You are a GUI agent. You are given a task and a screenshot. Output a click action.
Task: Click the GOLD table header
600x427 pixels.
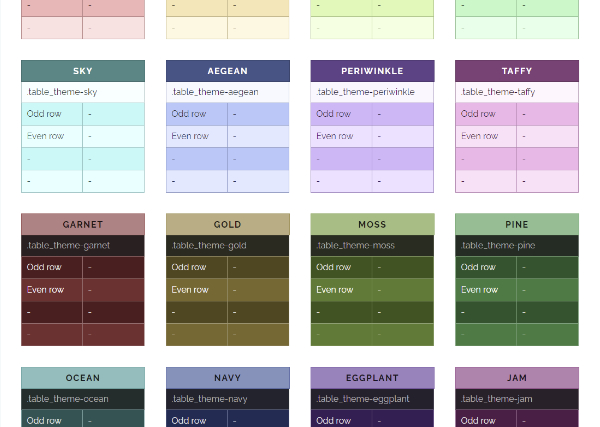(x=228, y=225)
